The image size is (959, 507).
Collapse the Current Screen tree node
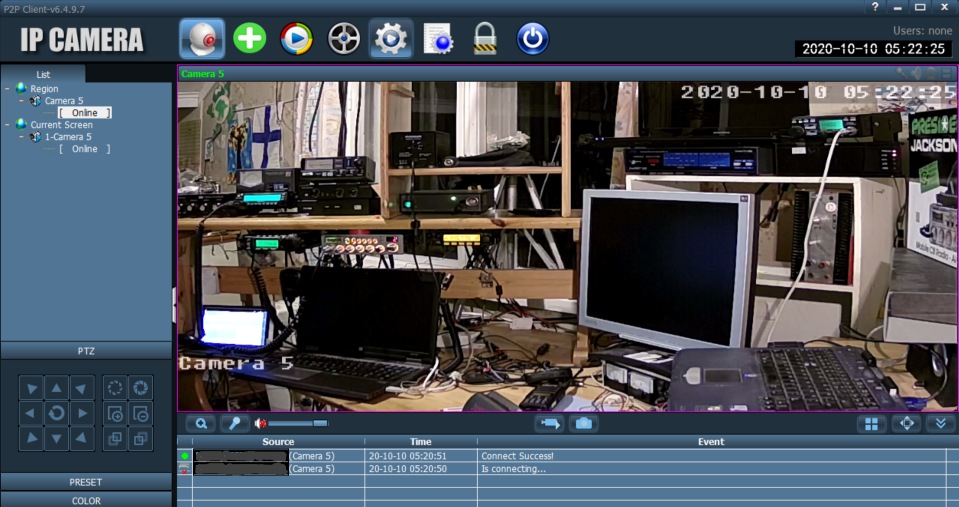pos(7,125)
